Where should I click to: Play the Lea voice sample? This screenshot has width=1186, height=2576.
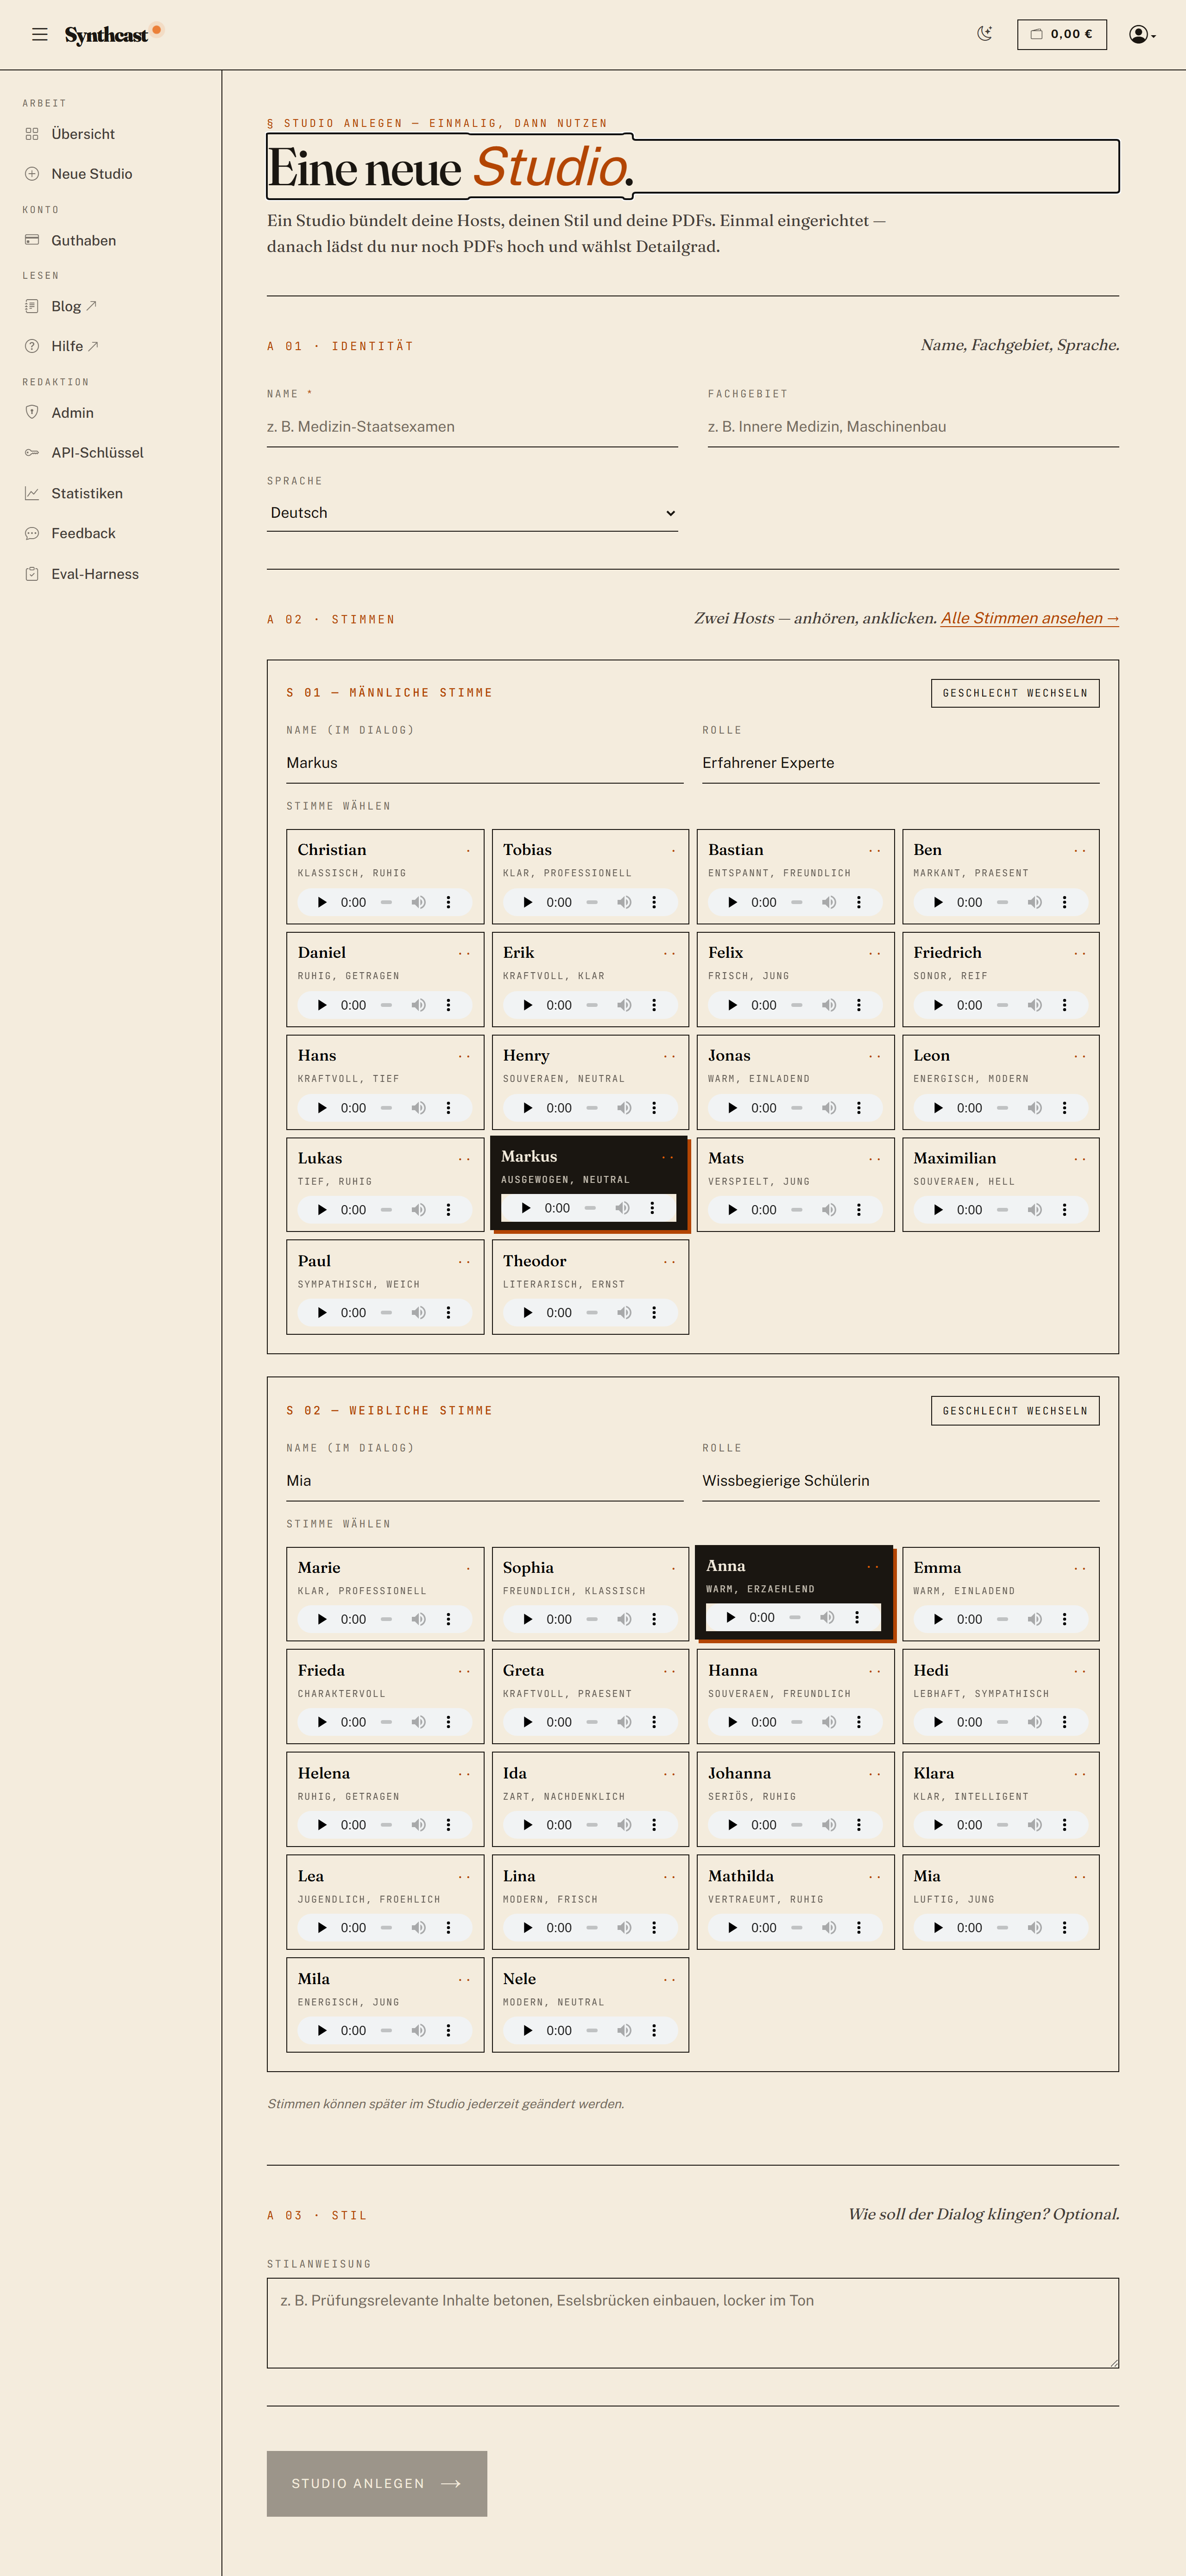click(322, 1929)
